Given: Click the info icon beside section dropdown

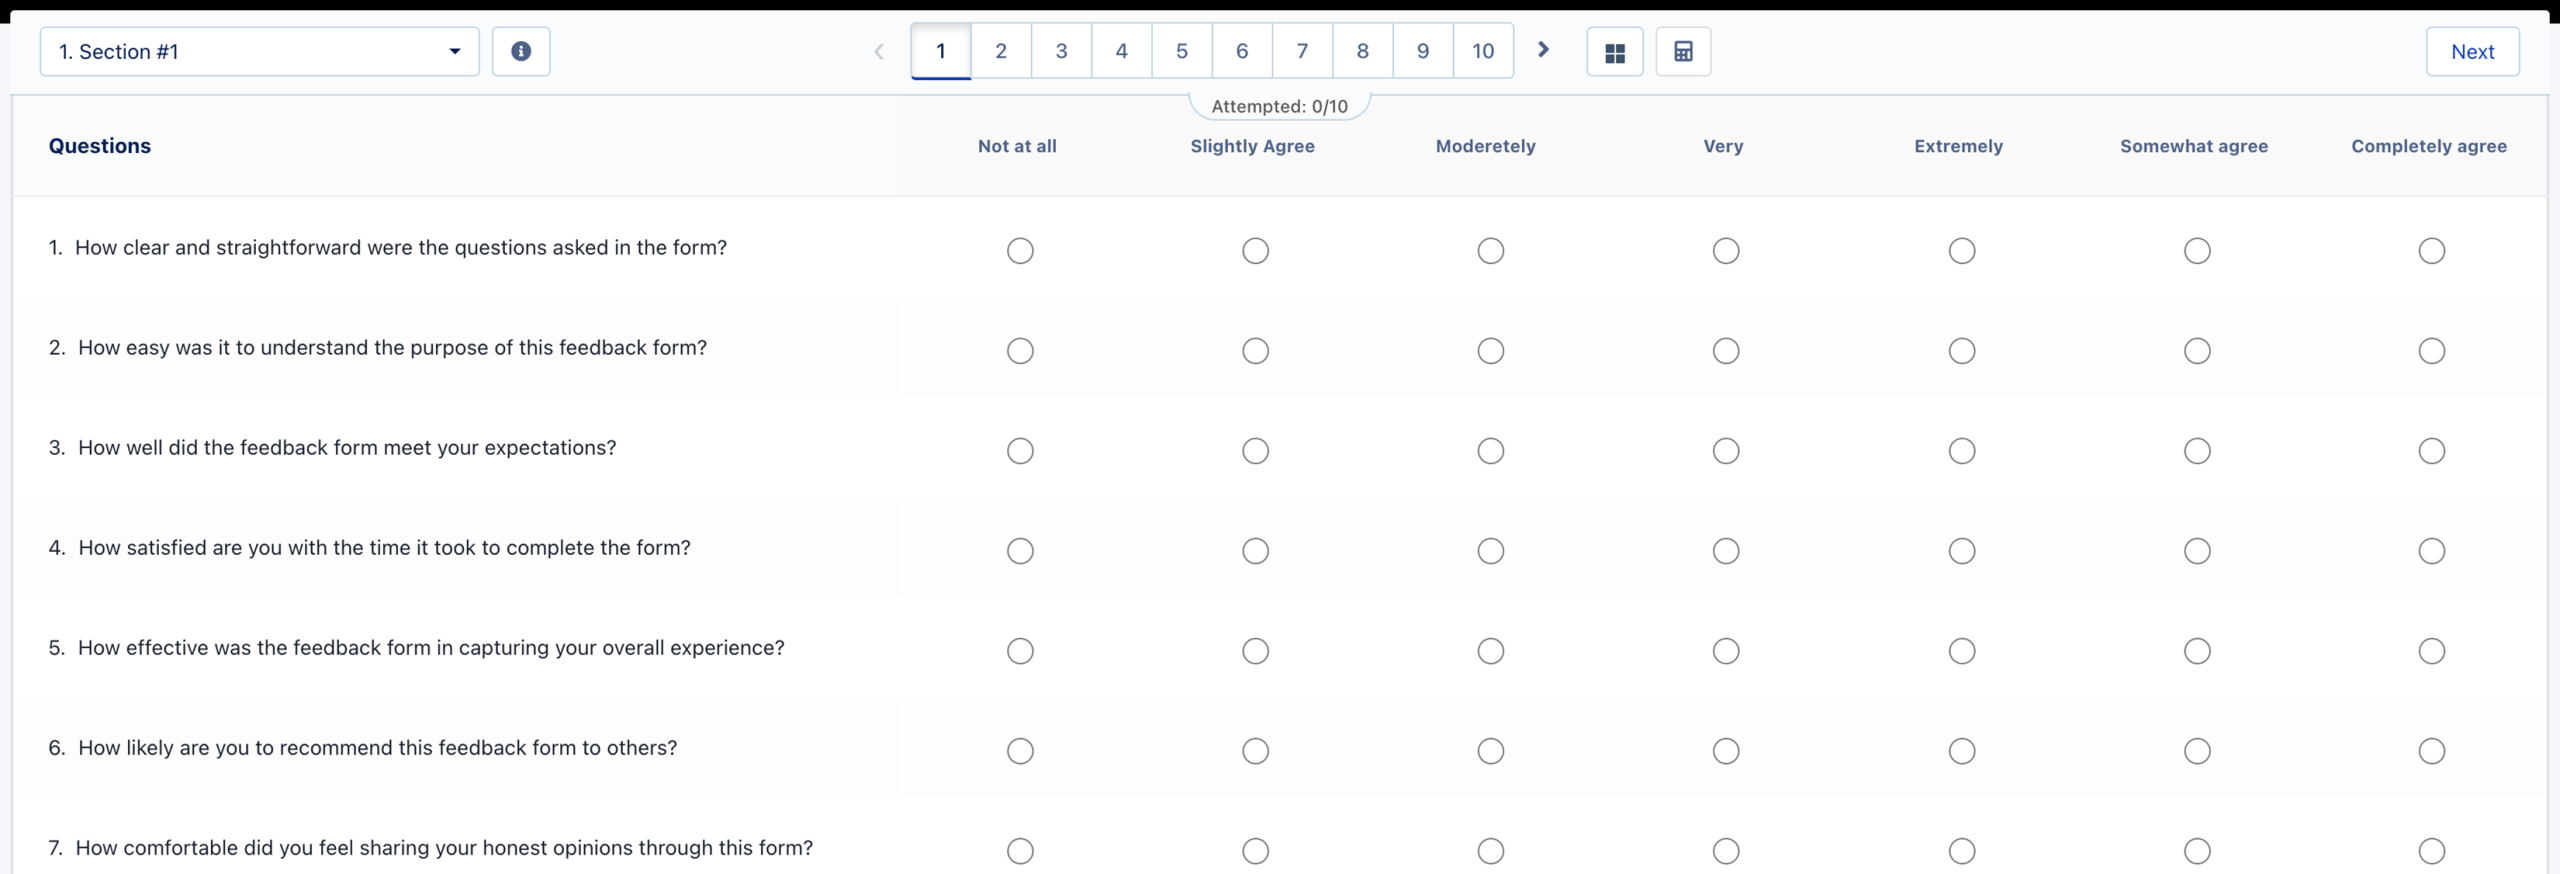Looking at the screenshot, I should 520,51.
